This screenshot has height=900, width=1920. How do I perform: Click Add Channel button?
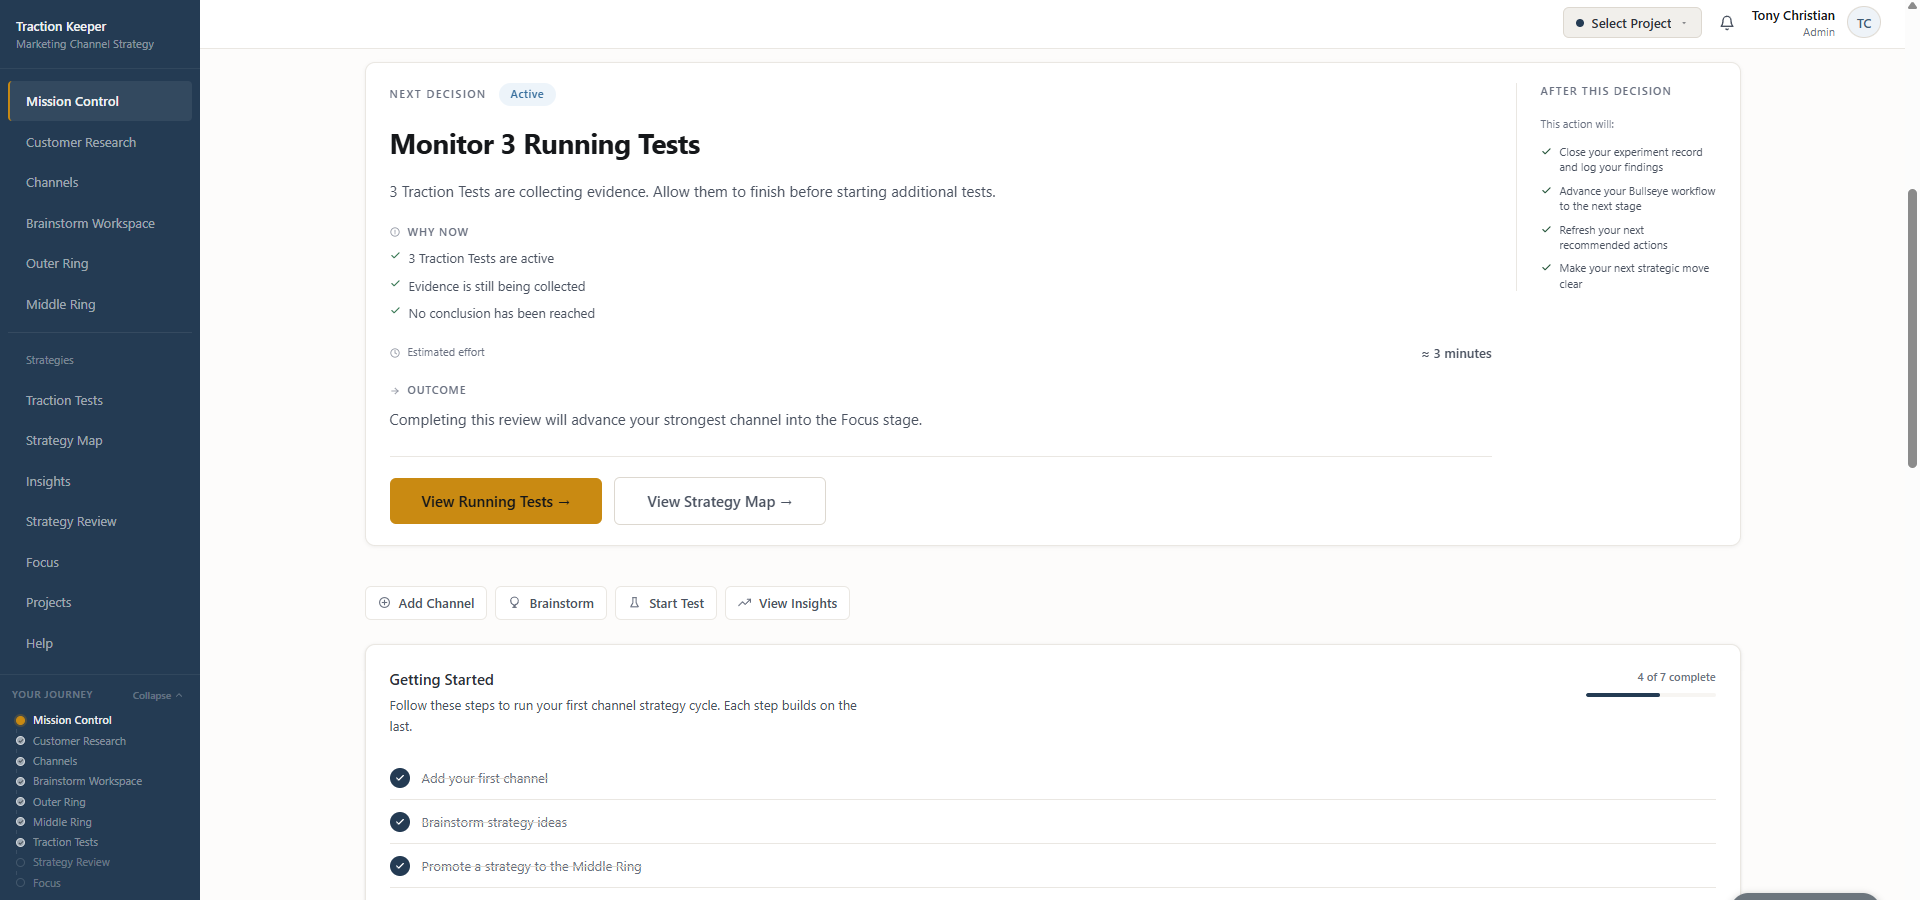pos(426,603)
